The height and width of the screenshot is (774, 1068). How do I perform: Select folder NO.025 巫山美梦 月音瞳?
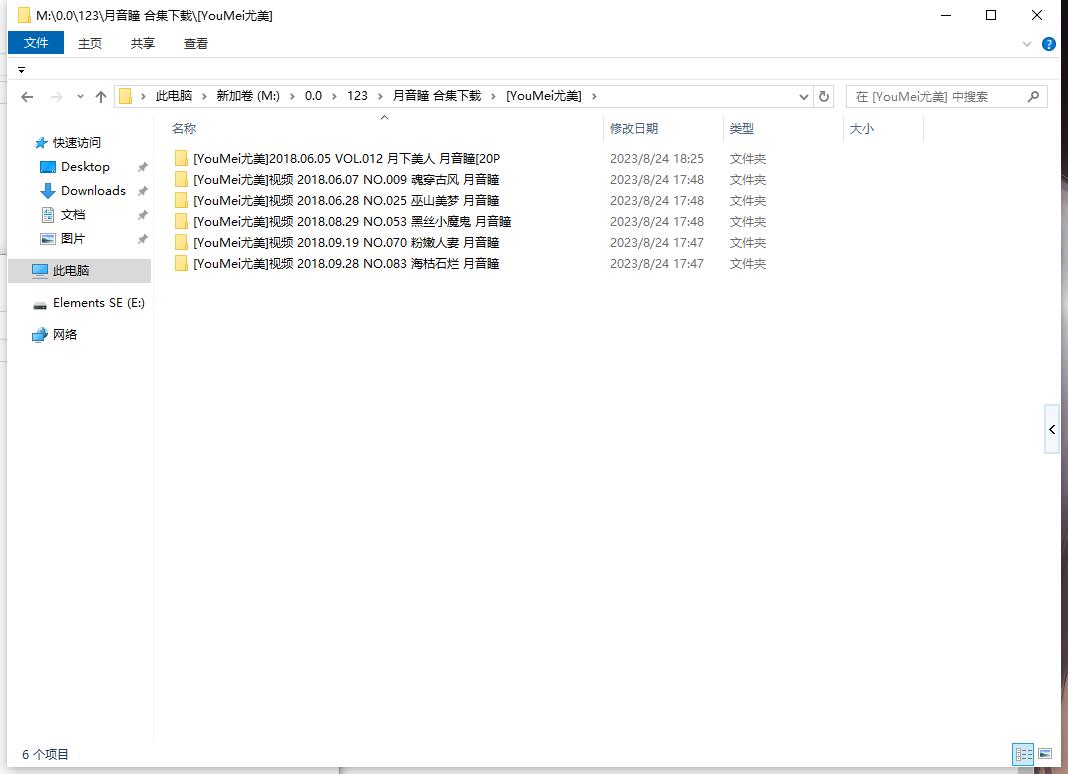pos(346,201)
